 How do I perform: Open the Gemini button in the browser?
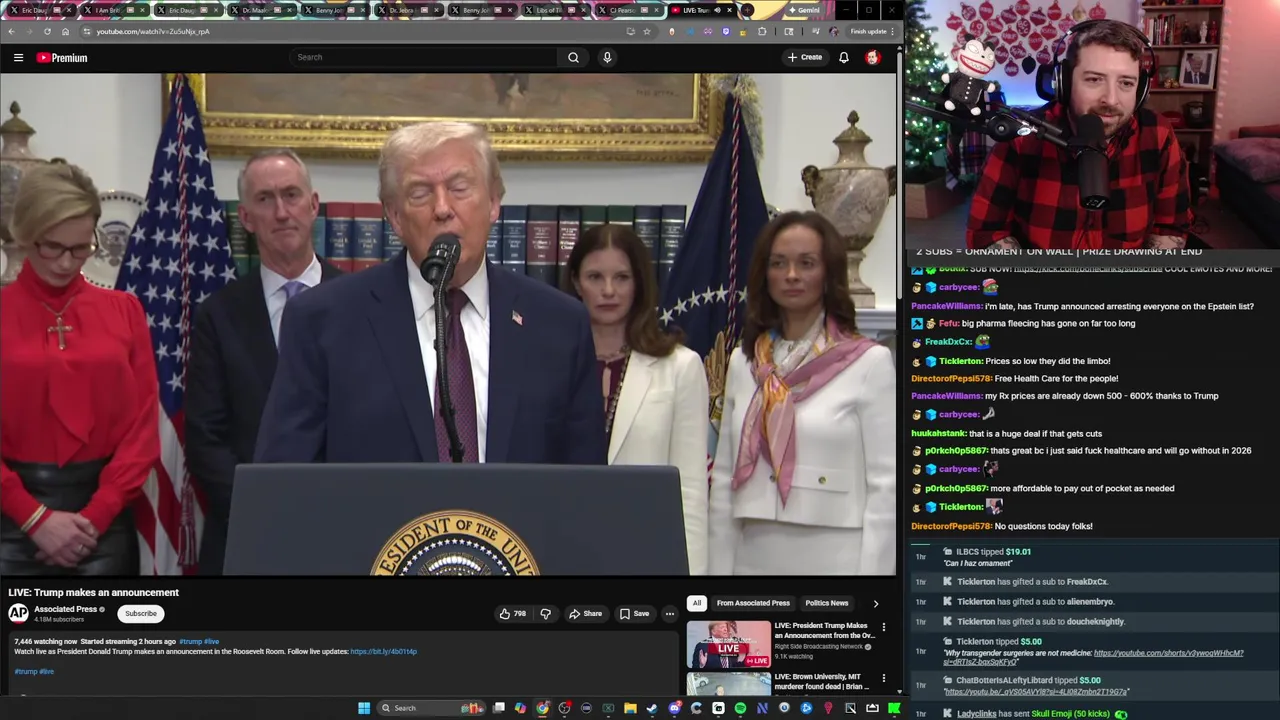[804, 10]
